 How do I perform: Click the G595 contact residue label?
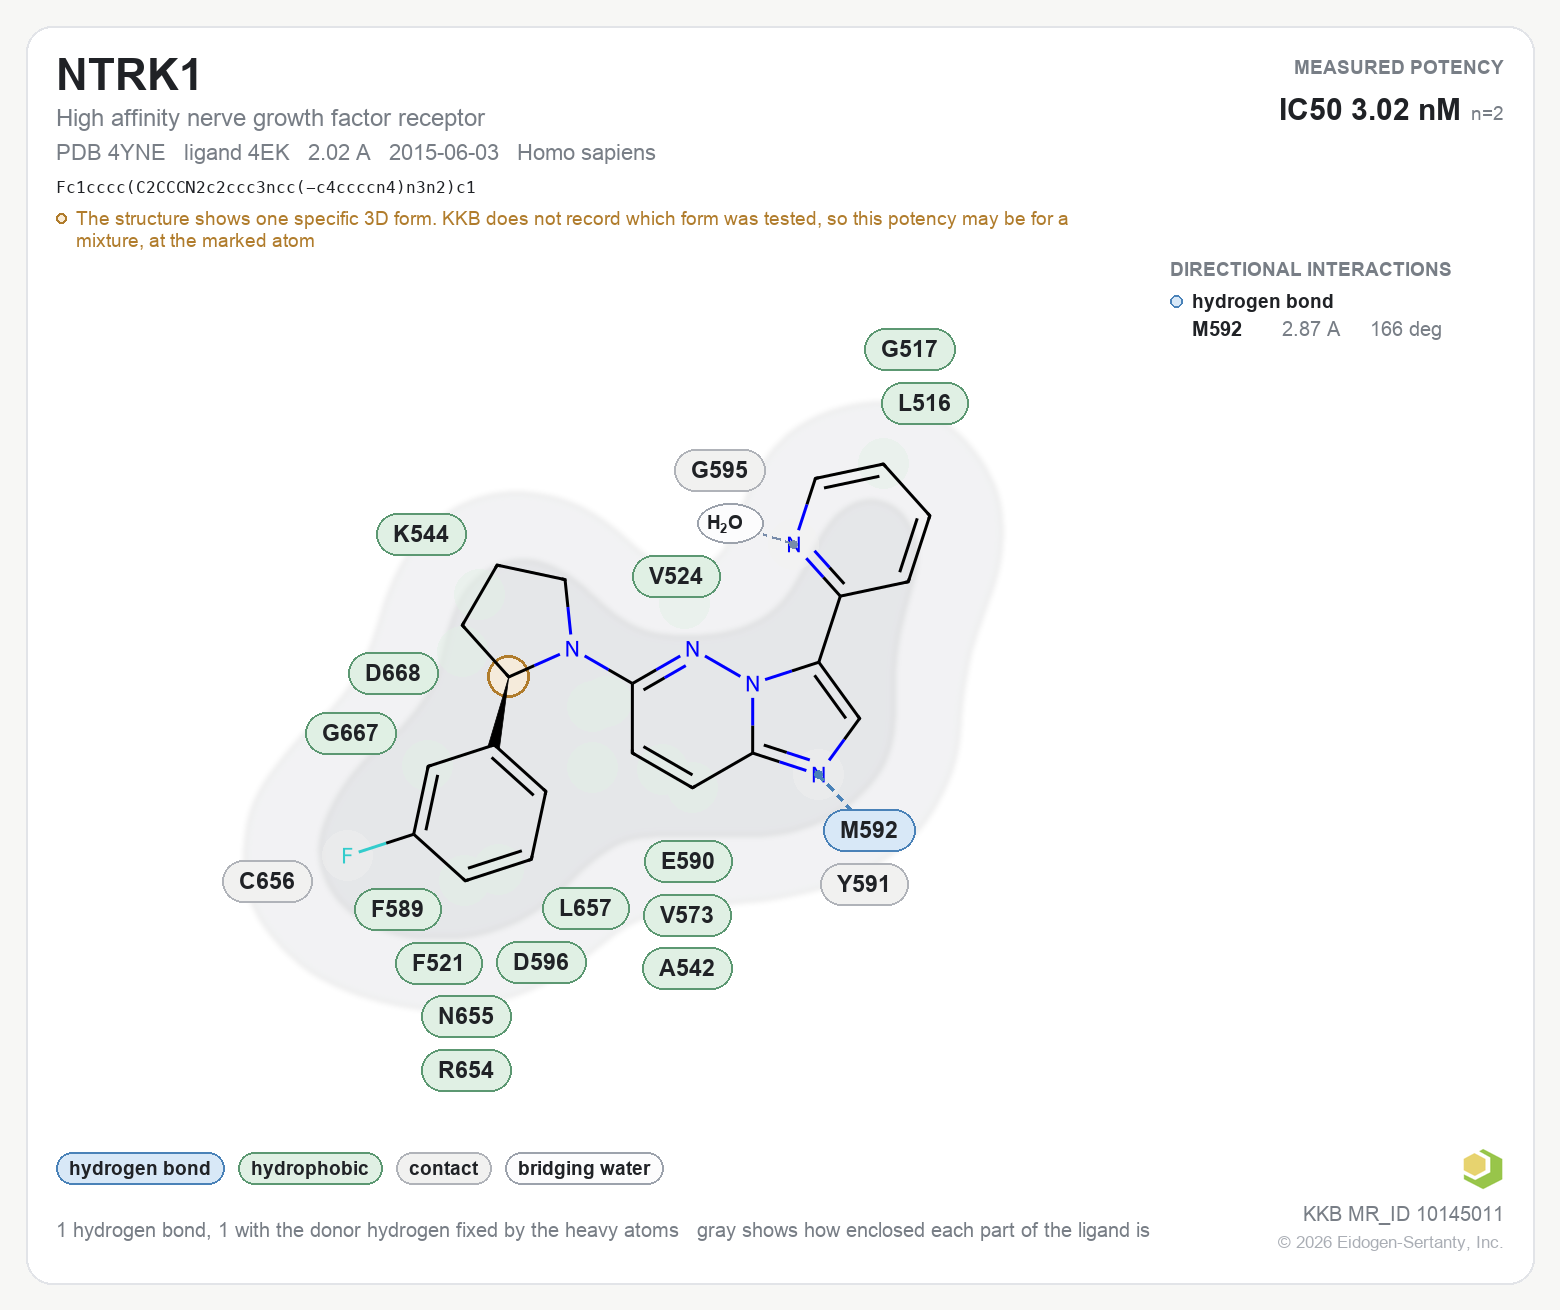720,470
